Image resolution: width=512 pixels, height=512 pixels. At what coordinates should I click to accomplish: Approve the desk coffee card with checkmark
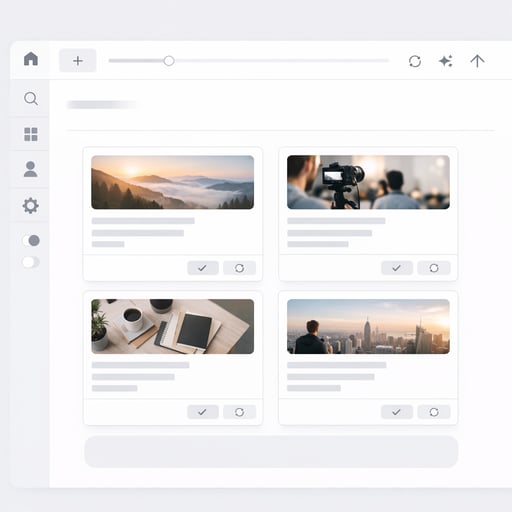[x=203, y=412]
